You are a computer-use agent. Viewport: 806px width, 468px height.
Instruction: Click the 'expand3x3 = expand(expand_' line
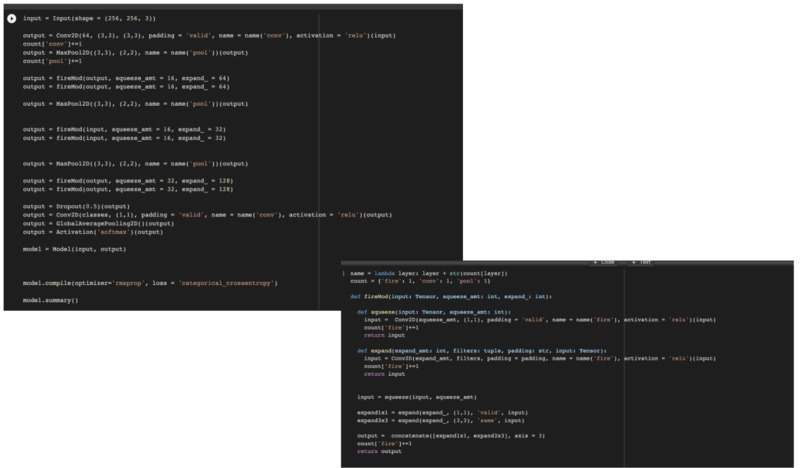441,420
